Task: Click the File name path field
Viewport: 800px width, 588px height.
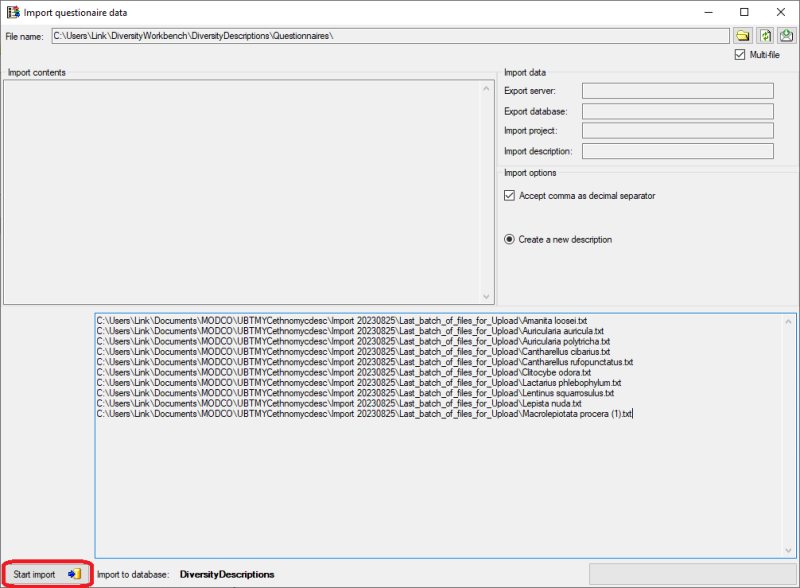Action: pos(390,36)
